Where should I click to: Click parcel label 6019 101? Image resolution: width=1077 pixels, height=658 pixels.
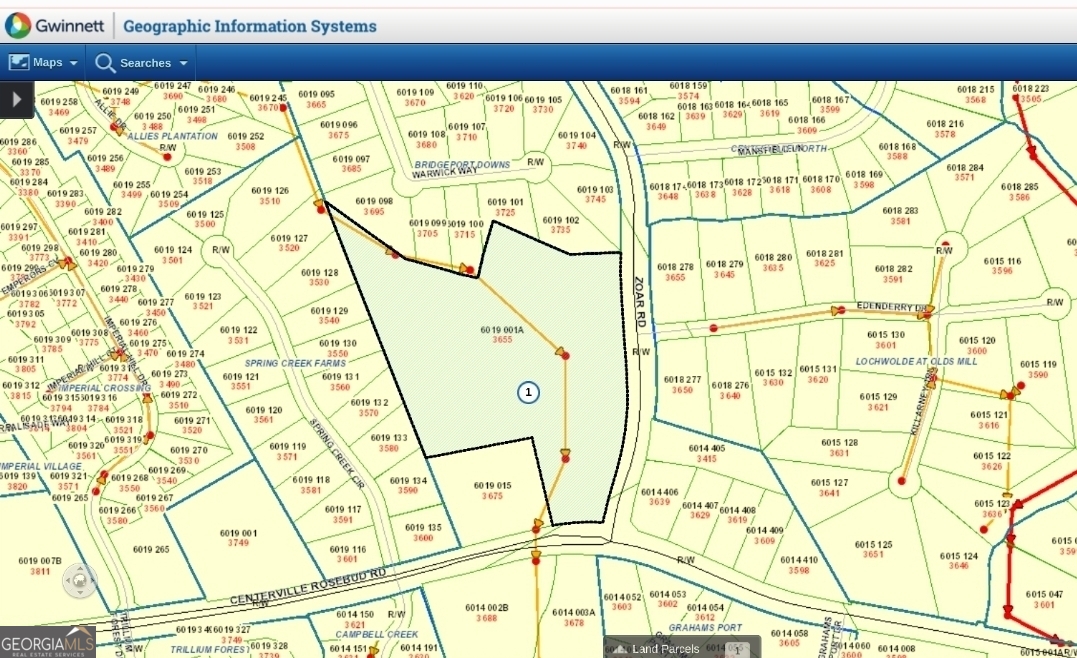[506, 202]
